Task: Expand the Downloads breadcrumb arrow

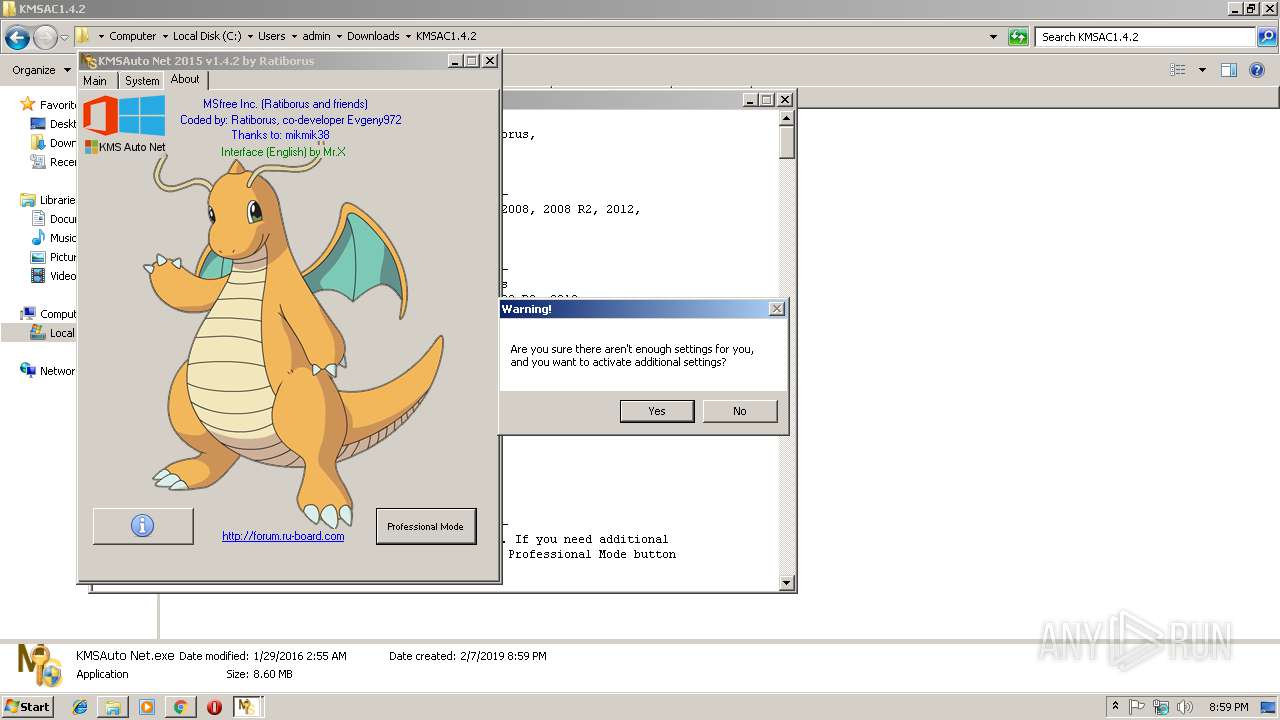Action: [408, 36]
